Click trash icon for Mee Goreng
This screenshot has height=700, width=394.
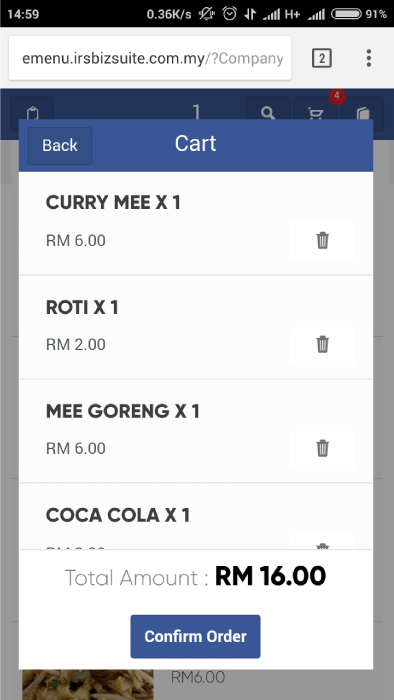click(322, 448)
